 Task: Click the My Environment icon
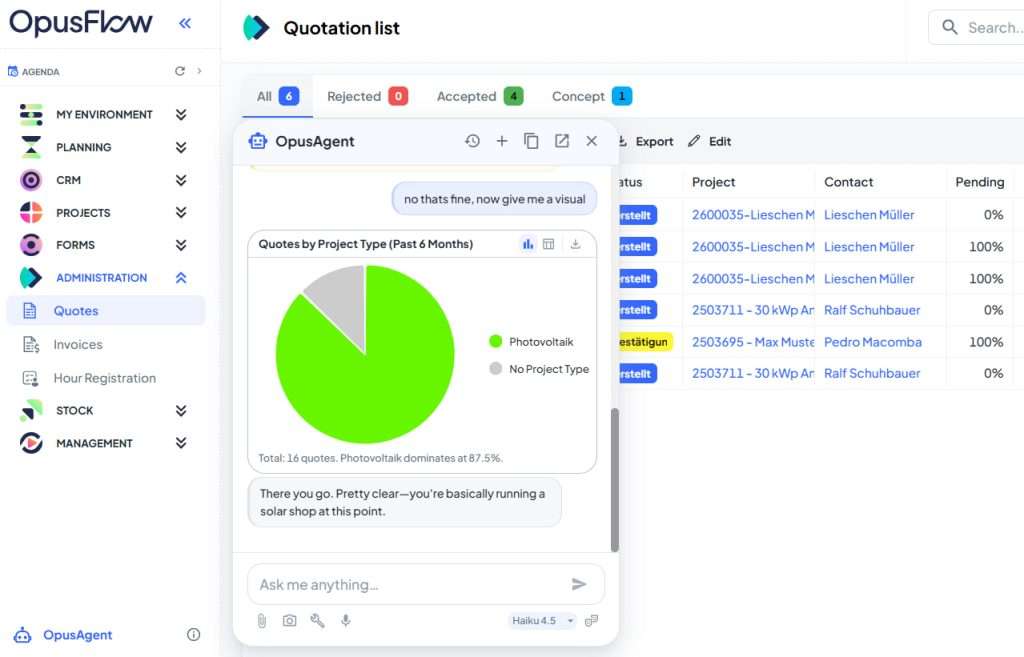tap(31, 114)
